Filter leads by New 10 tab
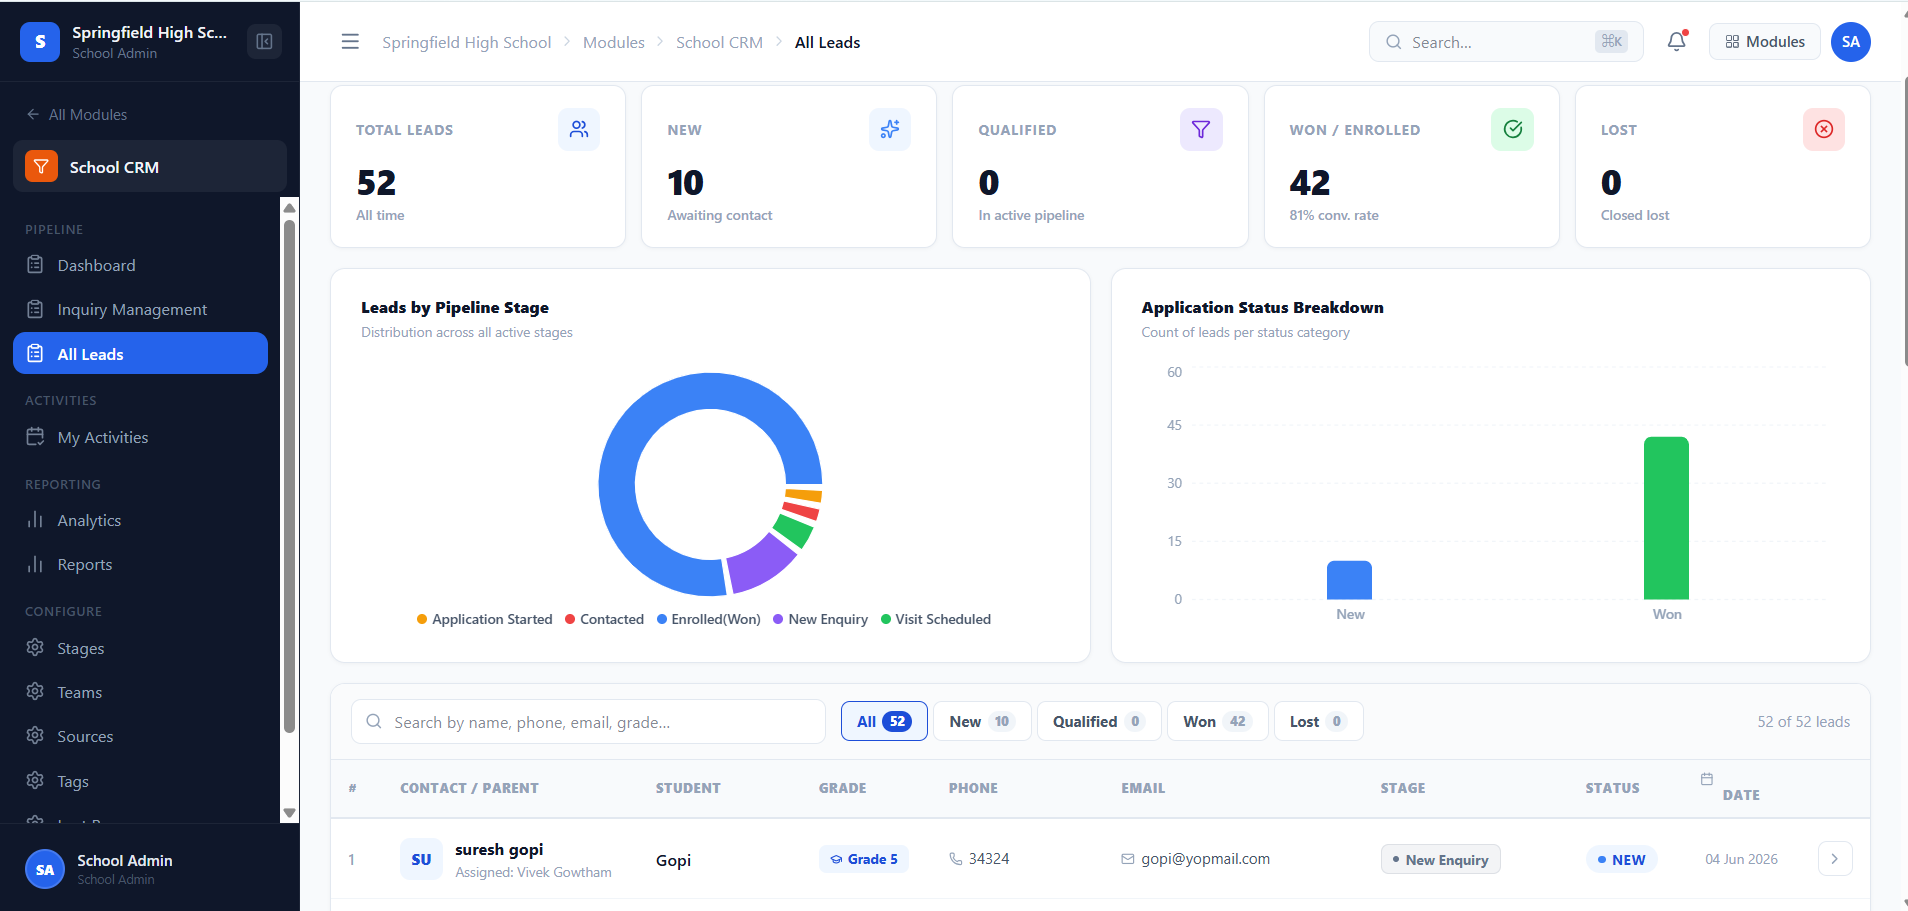The width and height of the screenshot is (1908, 911). pos(981,721)
